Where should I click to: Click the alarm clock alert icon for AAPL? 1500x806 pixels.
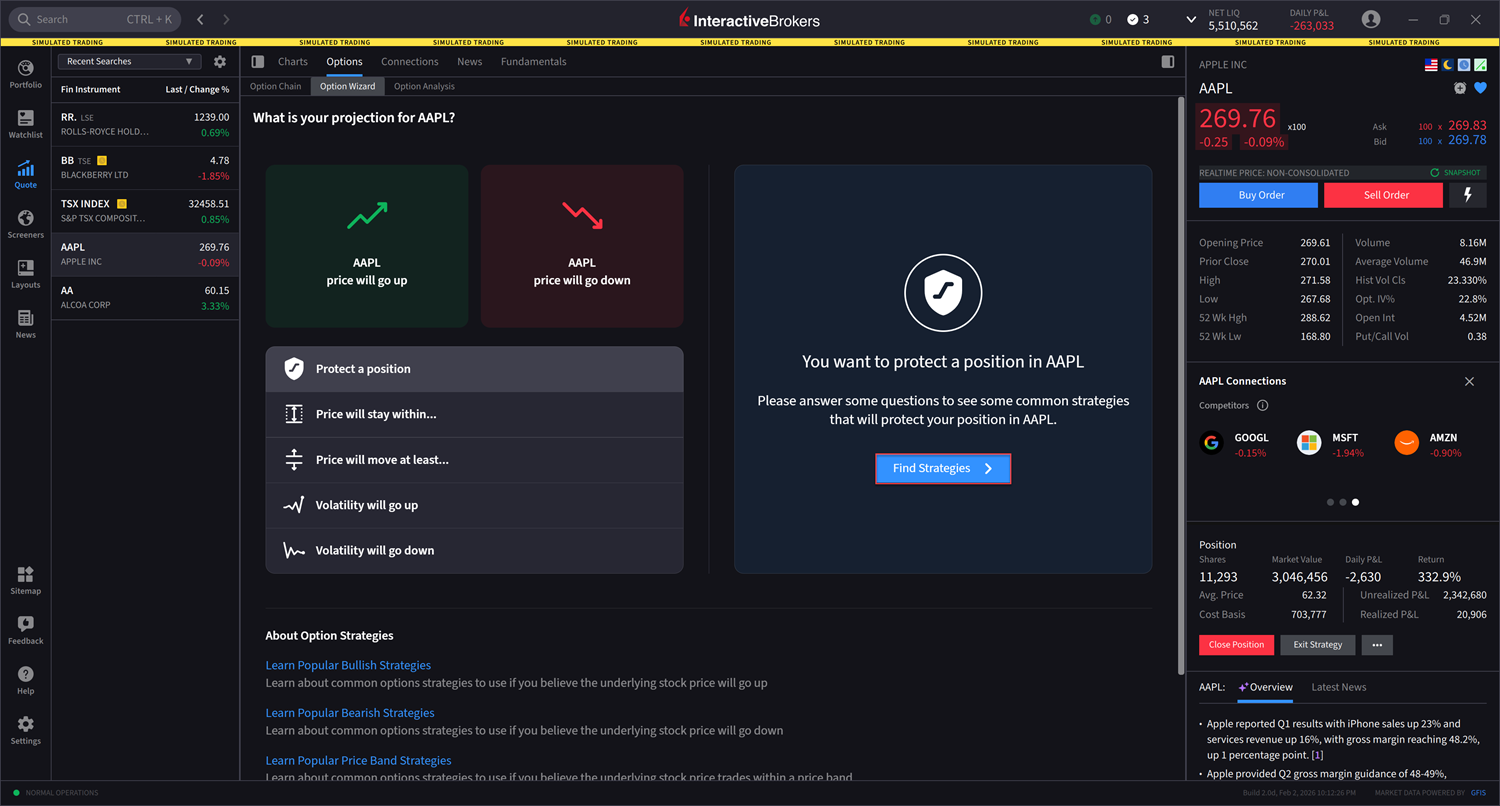tap(1460, 88)
